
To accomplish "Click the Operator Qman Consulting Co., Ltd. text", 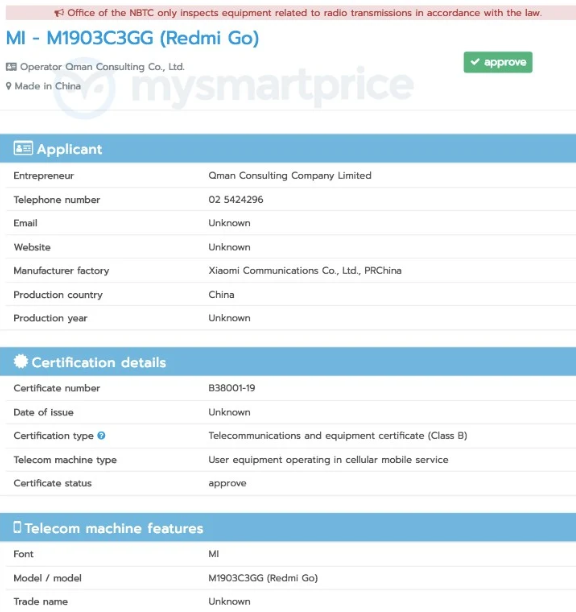I will 102,67.
